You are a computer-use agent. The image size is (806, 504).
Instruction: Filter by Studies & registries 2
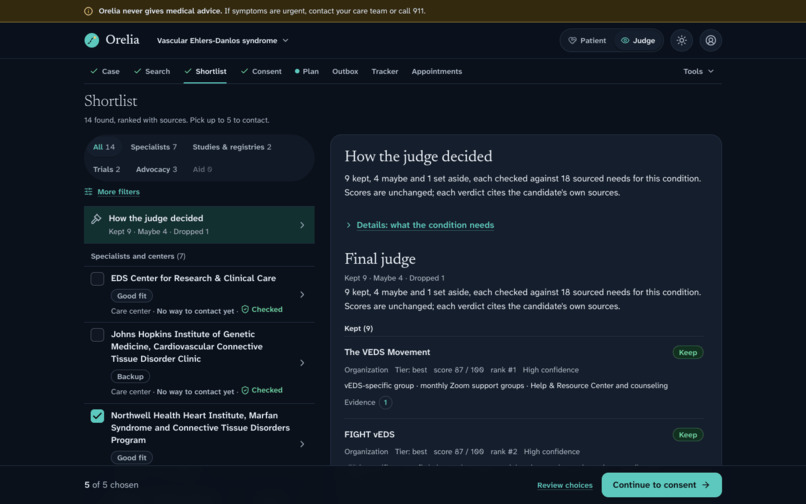[x=232, y=147]
